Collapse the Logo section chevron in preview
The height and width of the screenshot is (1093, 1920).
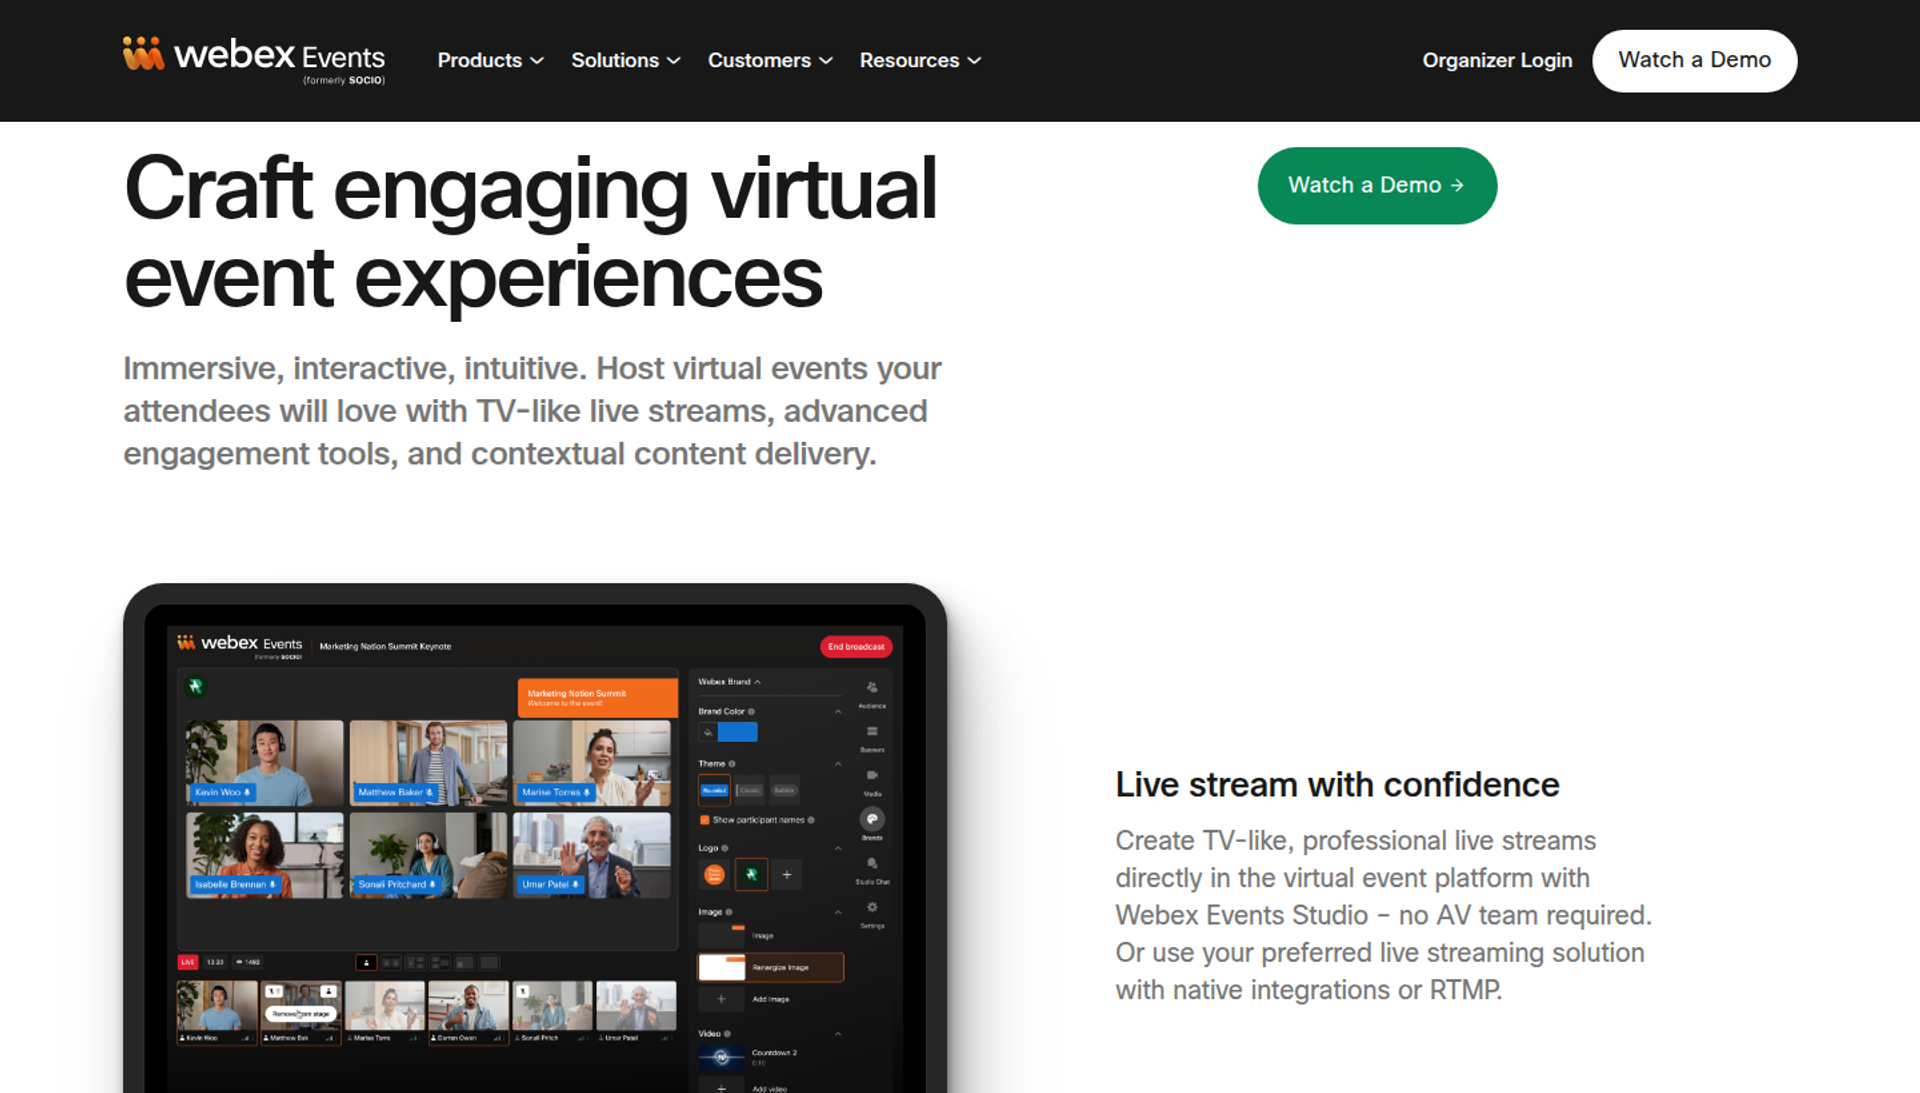click(838, 848)
